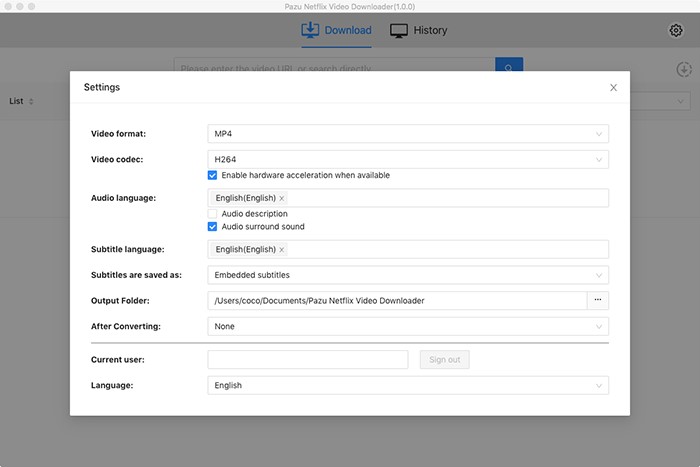Screen dimensions: 700x467
Task: Click the settings gear icon
Action: pos(676,30)
